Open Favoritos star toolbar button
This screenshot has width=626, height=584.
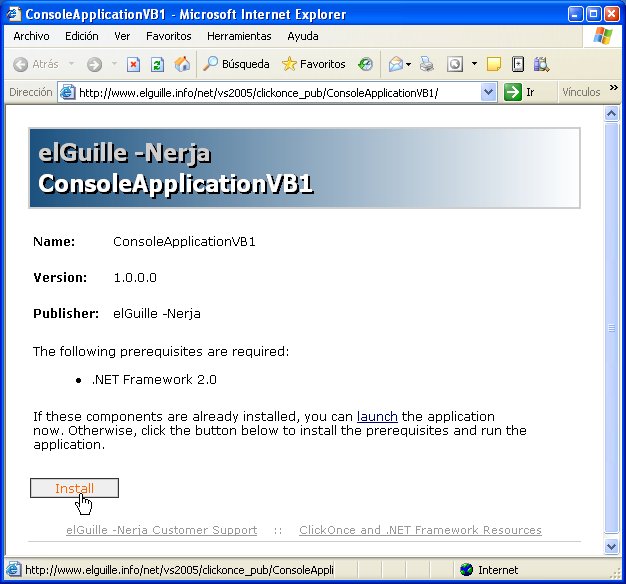point(313,64)
